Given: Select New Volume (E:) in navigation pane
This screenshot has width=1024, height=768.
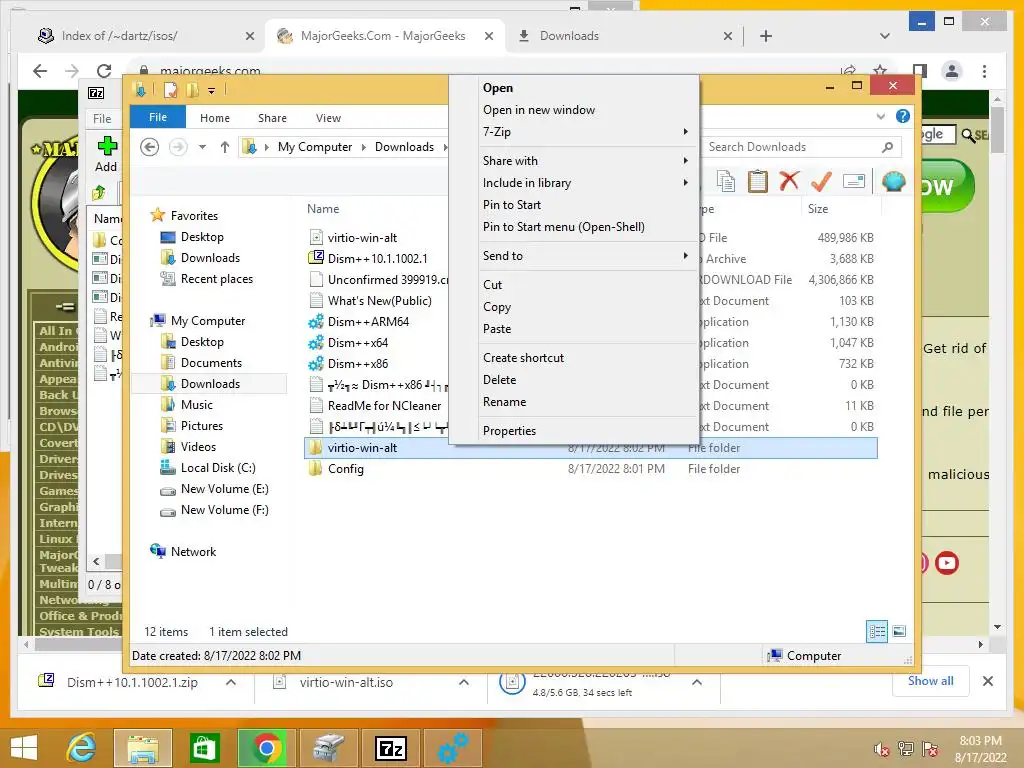Looking at the screenshot, I should [x=224, y=489].
